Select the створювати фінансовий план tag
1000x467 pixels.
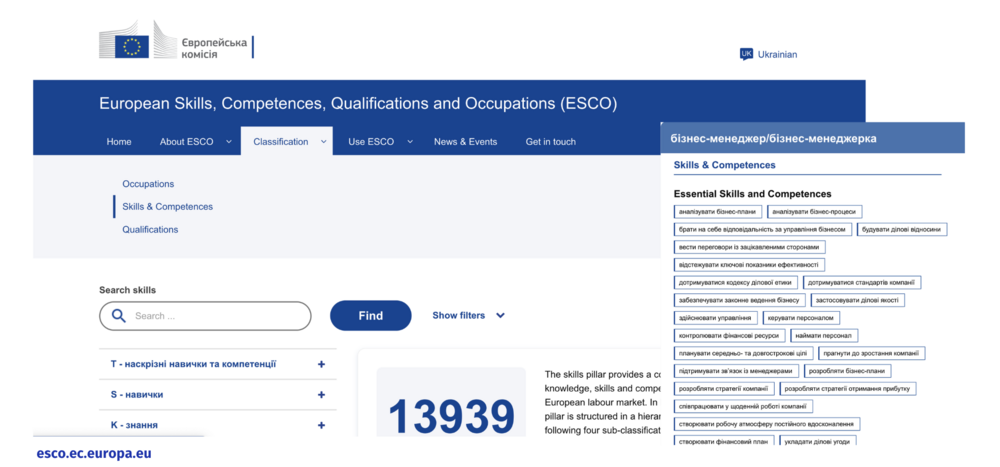click(x=724, y=441)
